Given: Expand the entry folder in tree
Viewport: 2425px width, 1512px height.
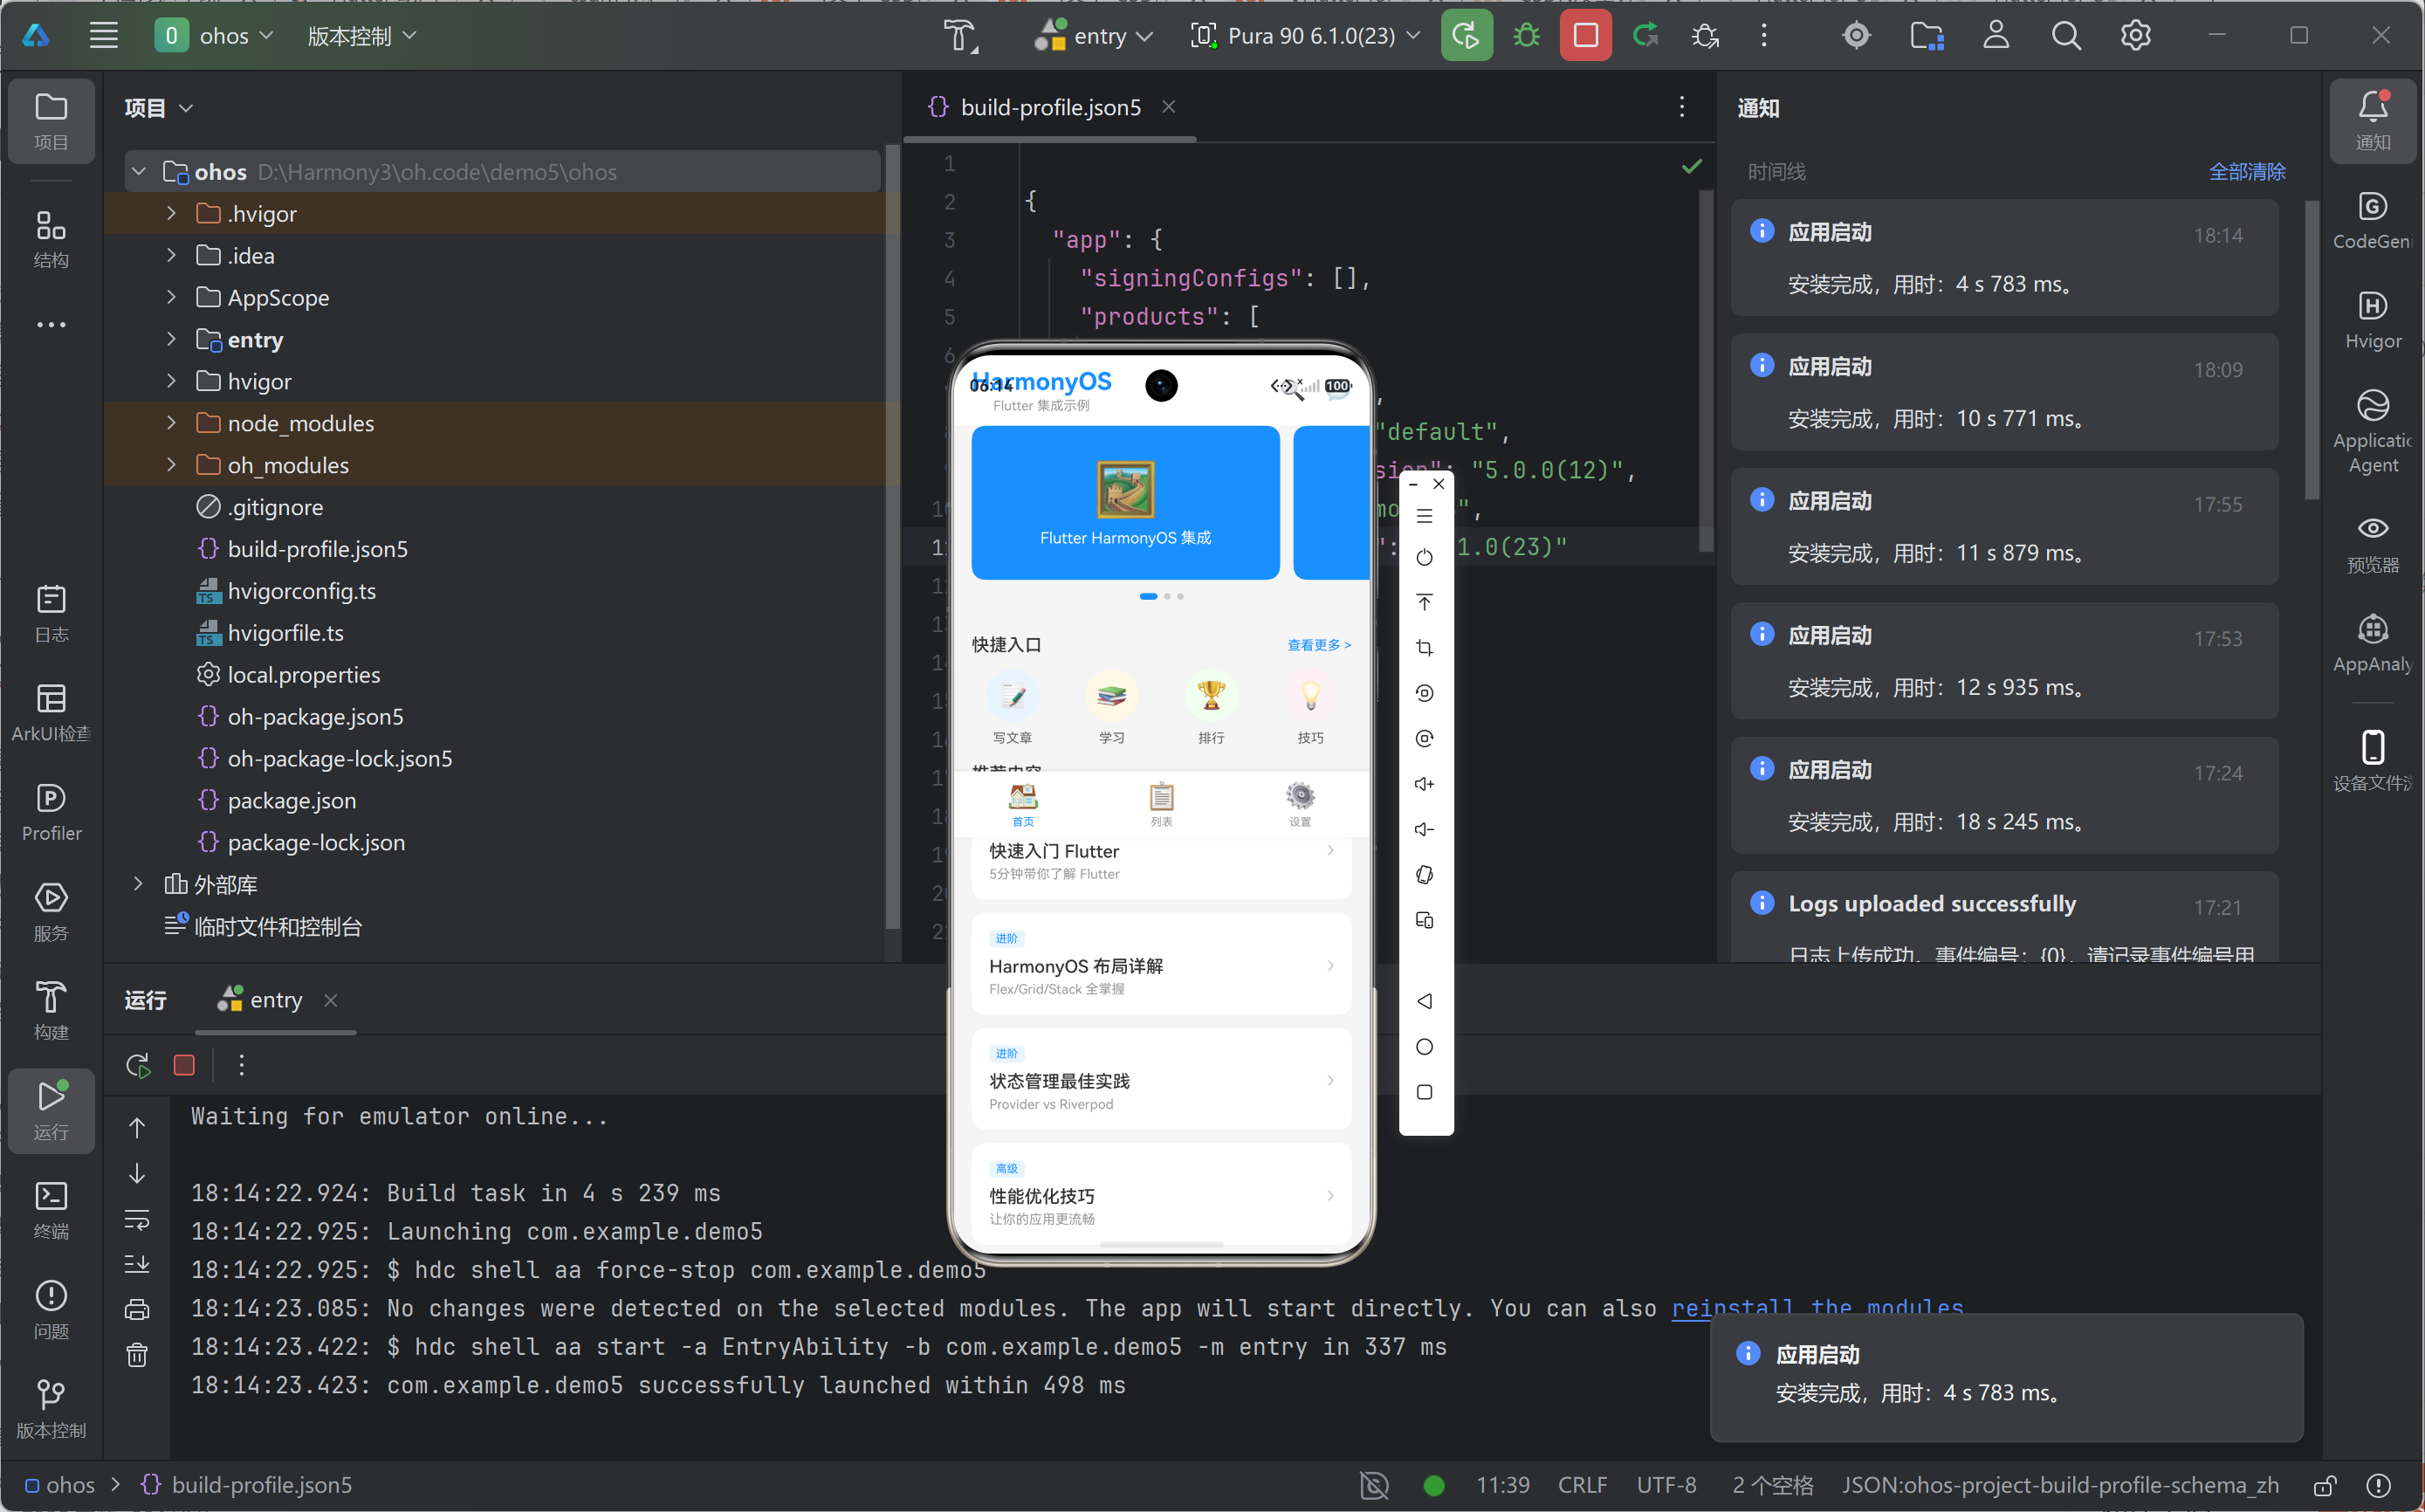Looking at the screenshot, I should (171, 340).
